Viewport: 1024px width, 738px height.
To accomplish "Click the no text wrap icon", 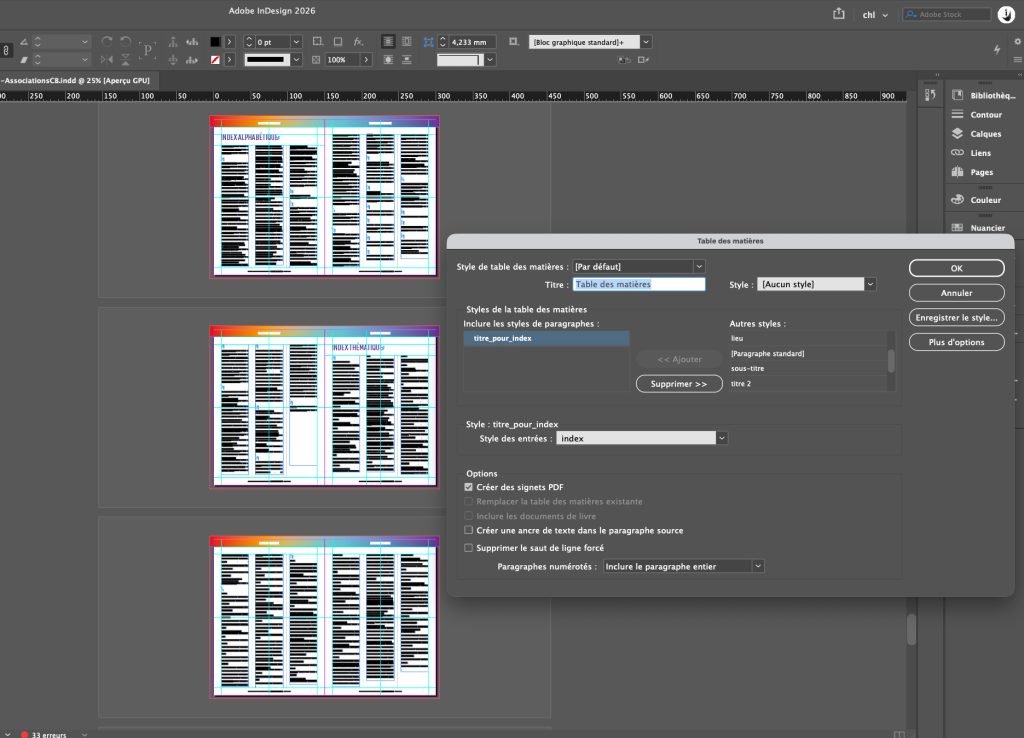I will (388, 41).
